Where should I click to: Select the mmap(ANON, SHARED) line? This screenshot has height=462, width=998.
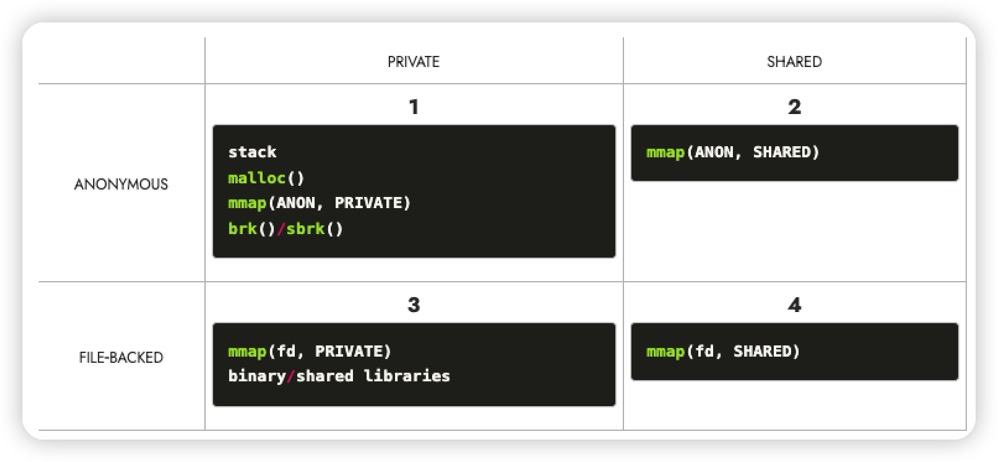[x=732, y=152]
